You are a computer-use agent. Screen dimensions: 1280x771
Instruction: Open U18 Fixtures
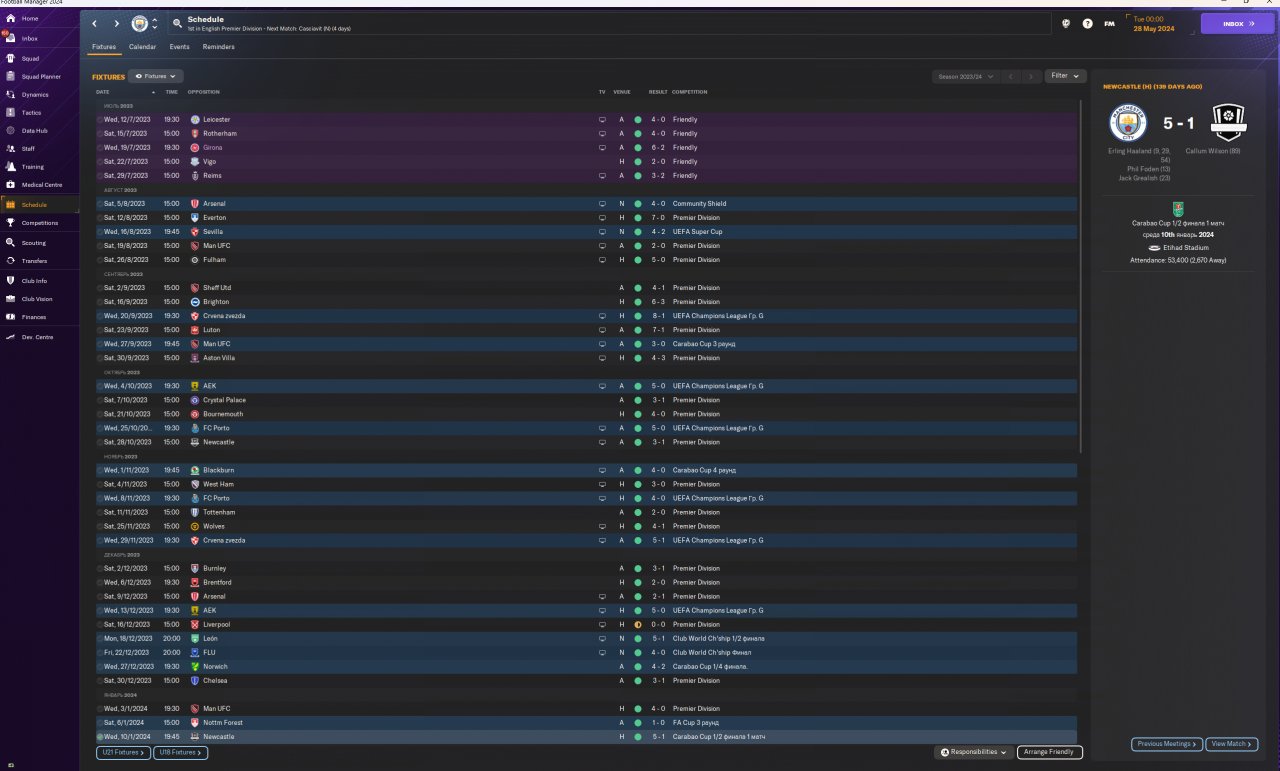click(180, 752)
